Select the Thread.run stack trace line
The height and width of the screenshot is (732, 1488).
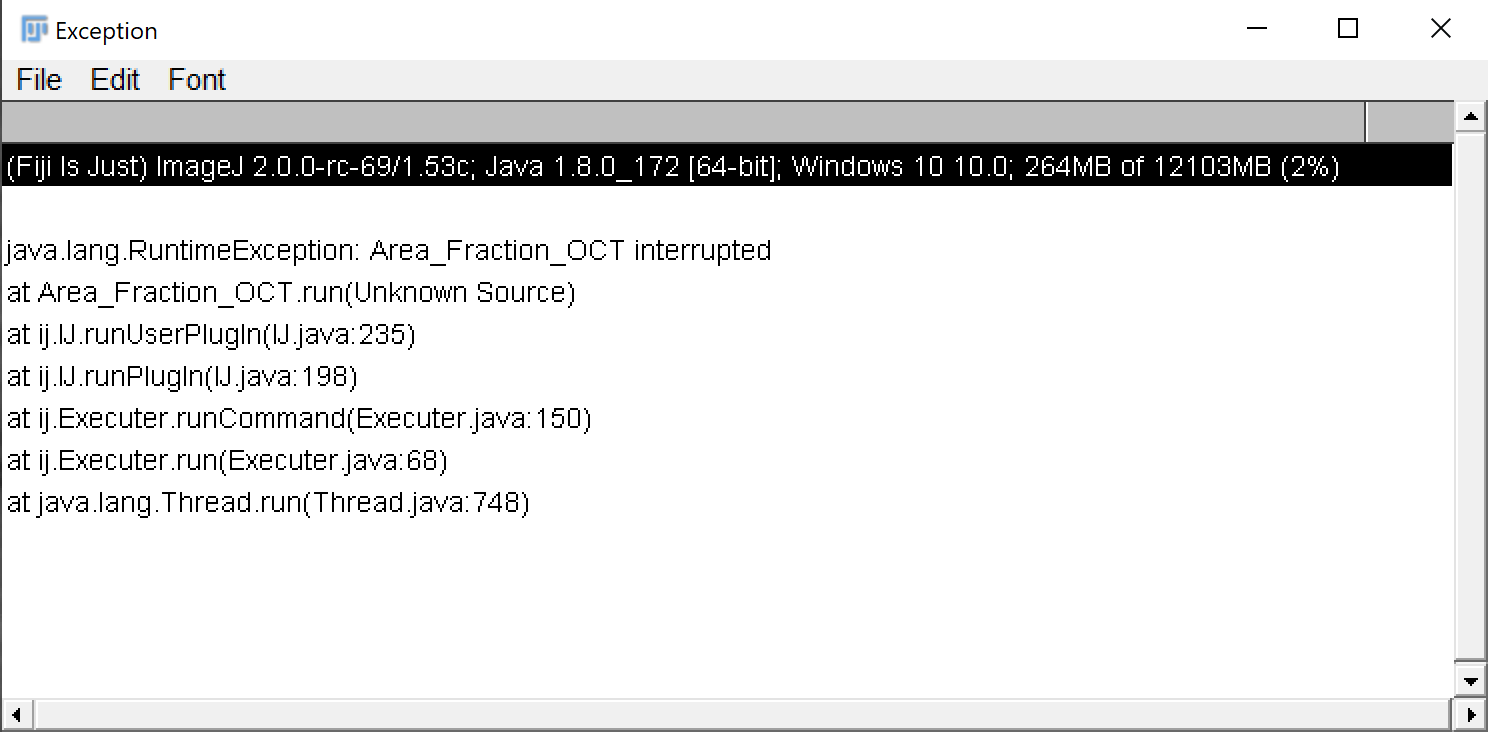(x=267, y=502)
